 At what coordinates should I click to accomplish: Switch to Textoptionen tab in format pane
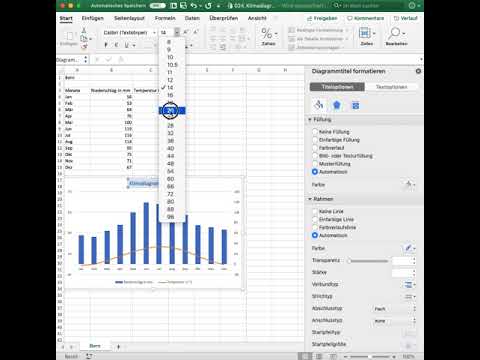(x=391, y=87)
